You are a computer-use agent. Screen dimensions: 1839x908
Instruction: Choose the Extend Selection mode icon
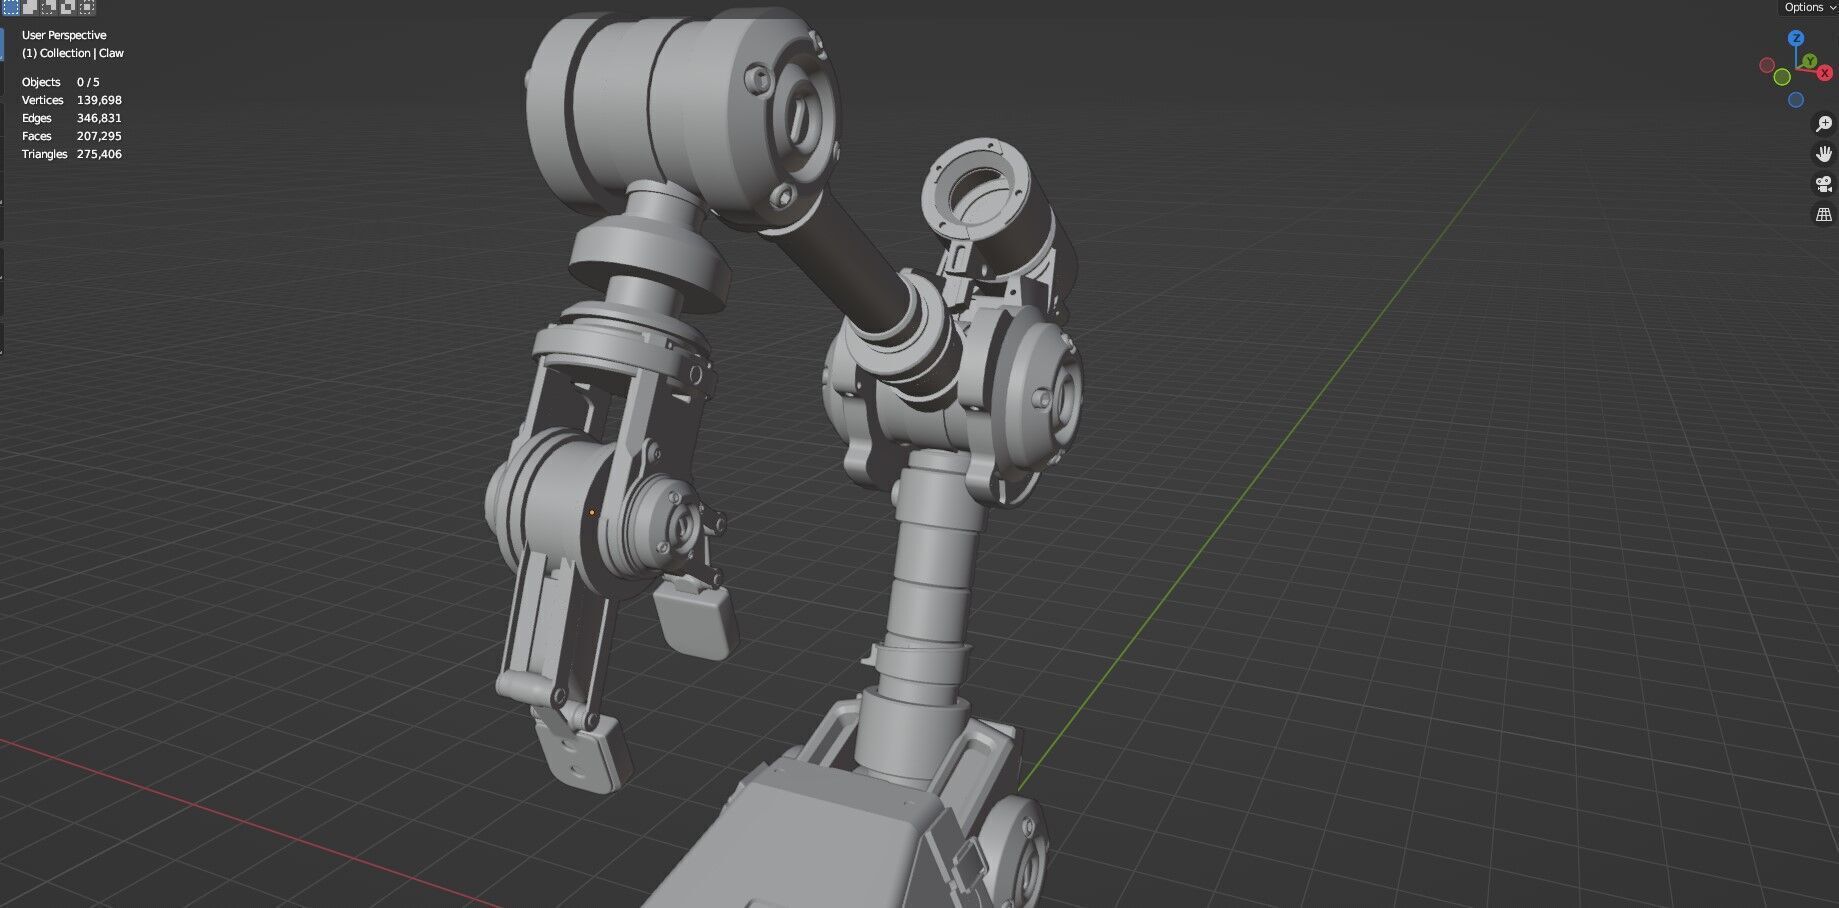(30, 7)
